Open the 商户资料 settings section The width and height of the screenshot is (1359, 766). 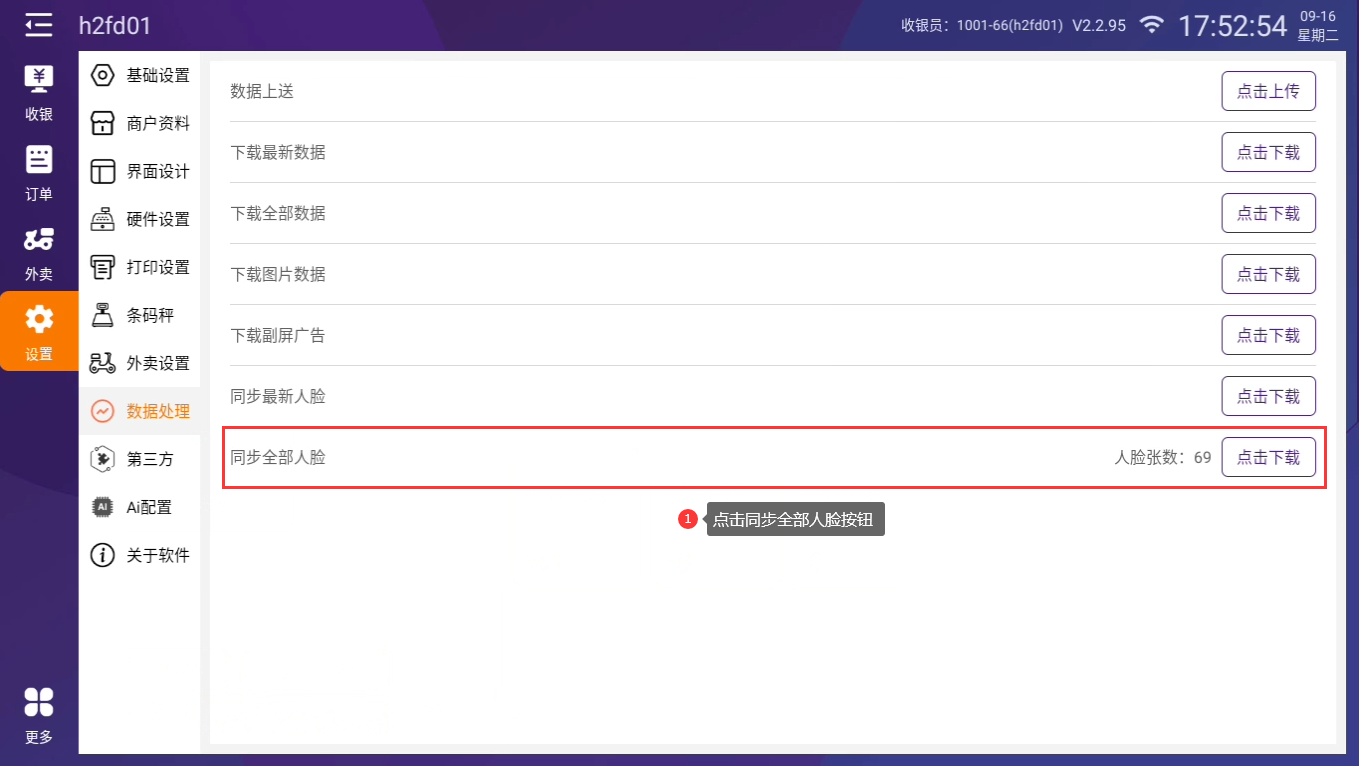(x=157, y=124)
